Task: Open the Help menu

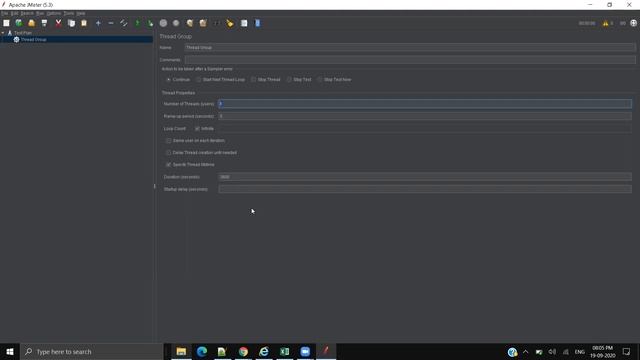Action: point(81,13)
